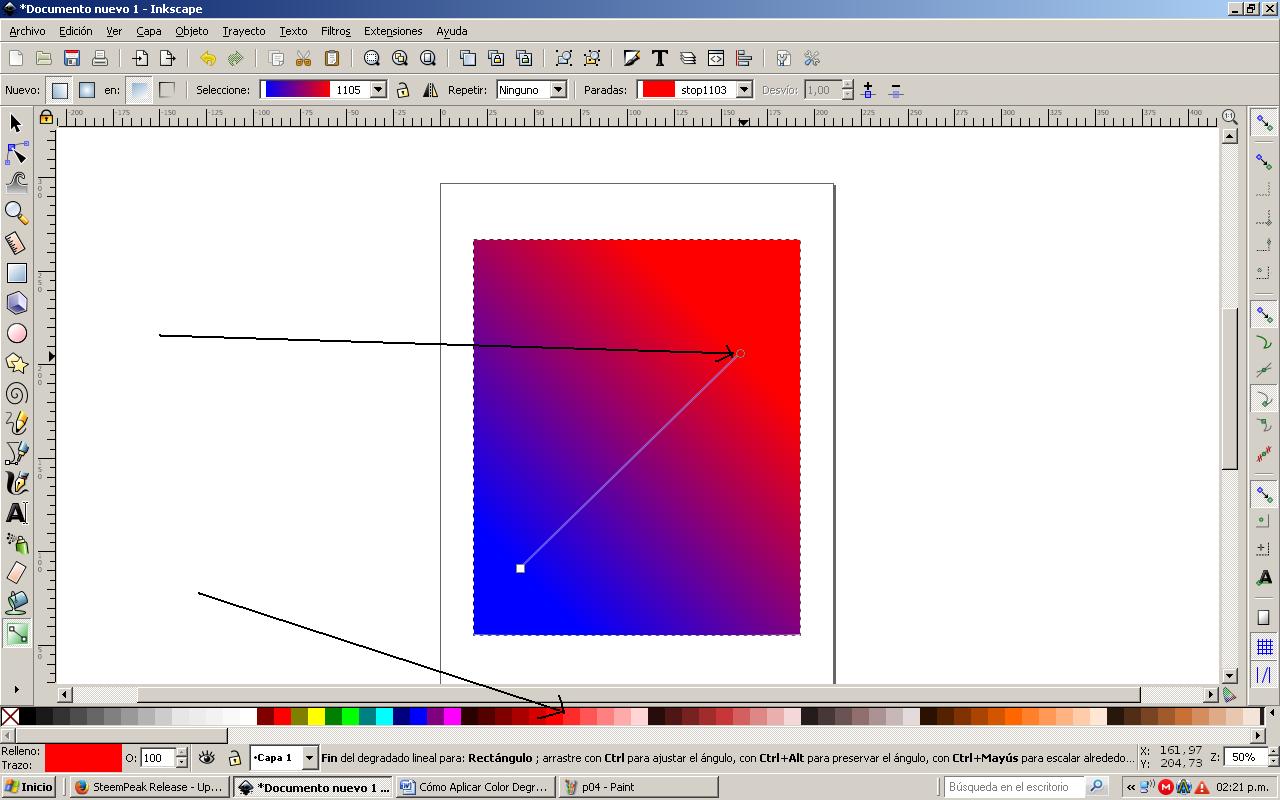Open Capa menu

pyautogui.click(x=149, y=31)
